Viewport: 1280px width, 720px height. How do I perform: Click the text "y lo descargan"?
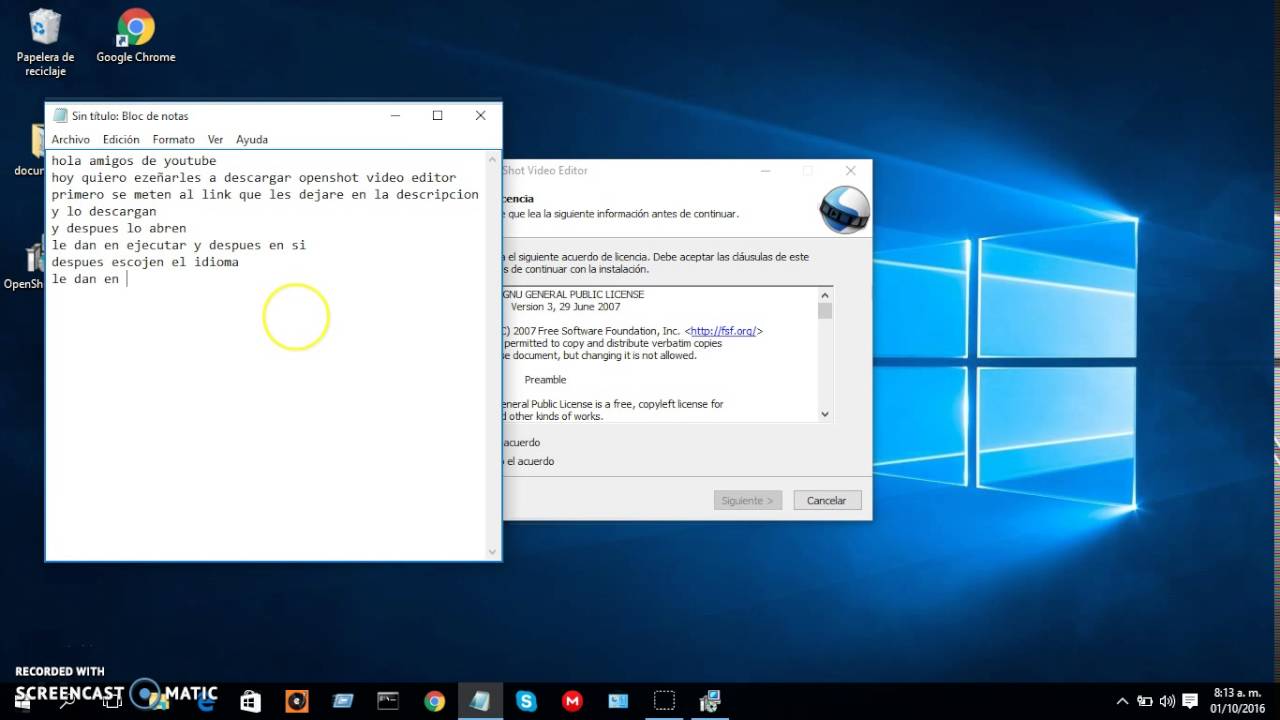pyautogui.click(x=104, y=211)
